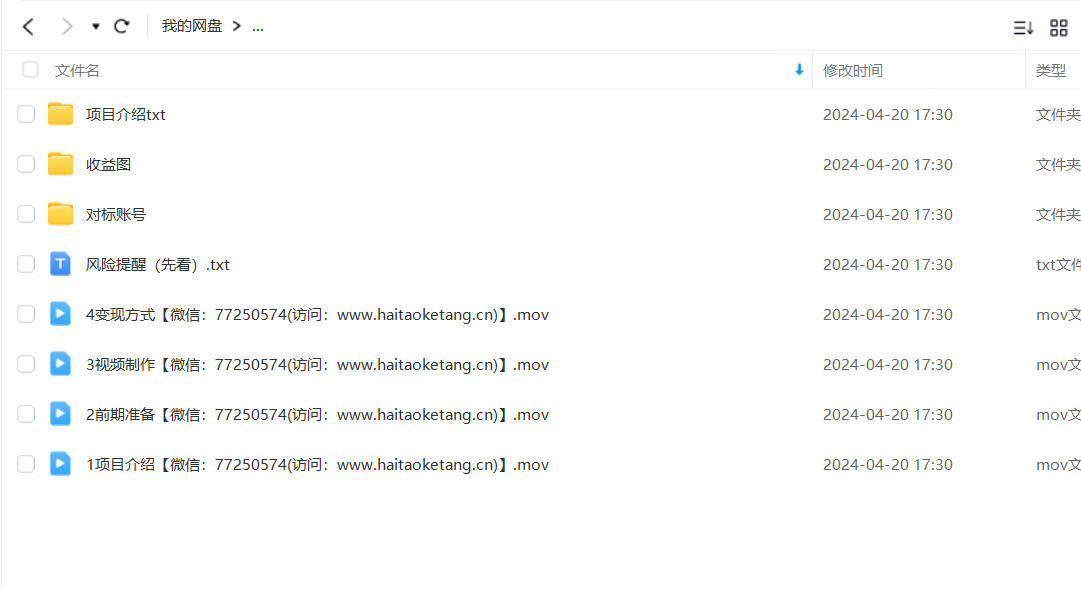Sort by 文件名 column header
This screenshot has height=589, width=1081.
[x=77, y=70]
